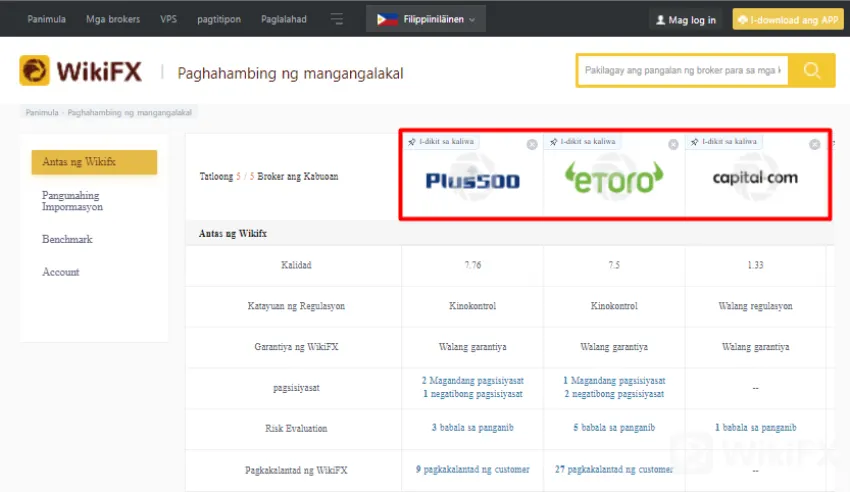This screenshot has height=492, width=850.
Task: Click Paghahambing ng mangangalakal breadcrumb
Action: 130,113
